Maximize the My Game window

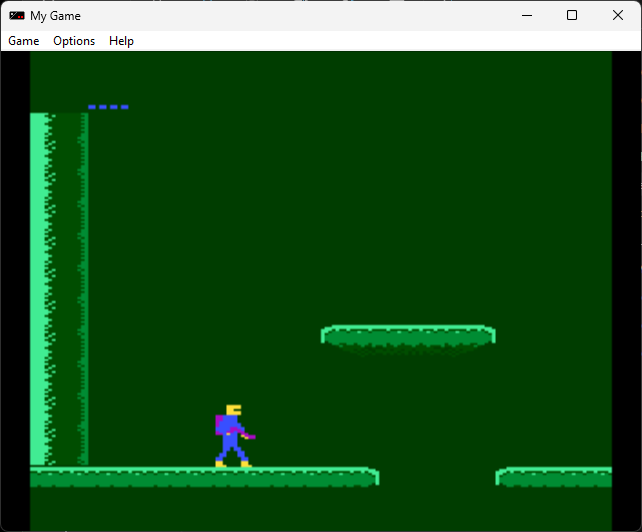click(572, 15)
